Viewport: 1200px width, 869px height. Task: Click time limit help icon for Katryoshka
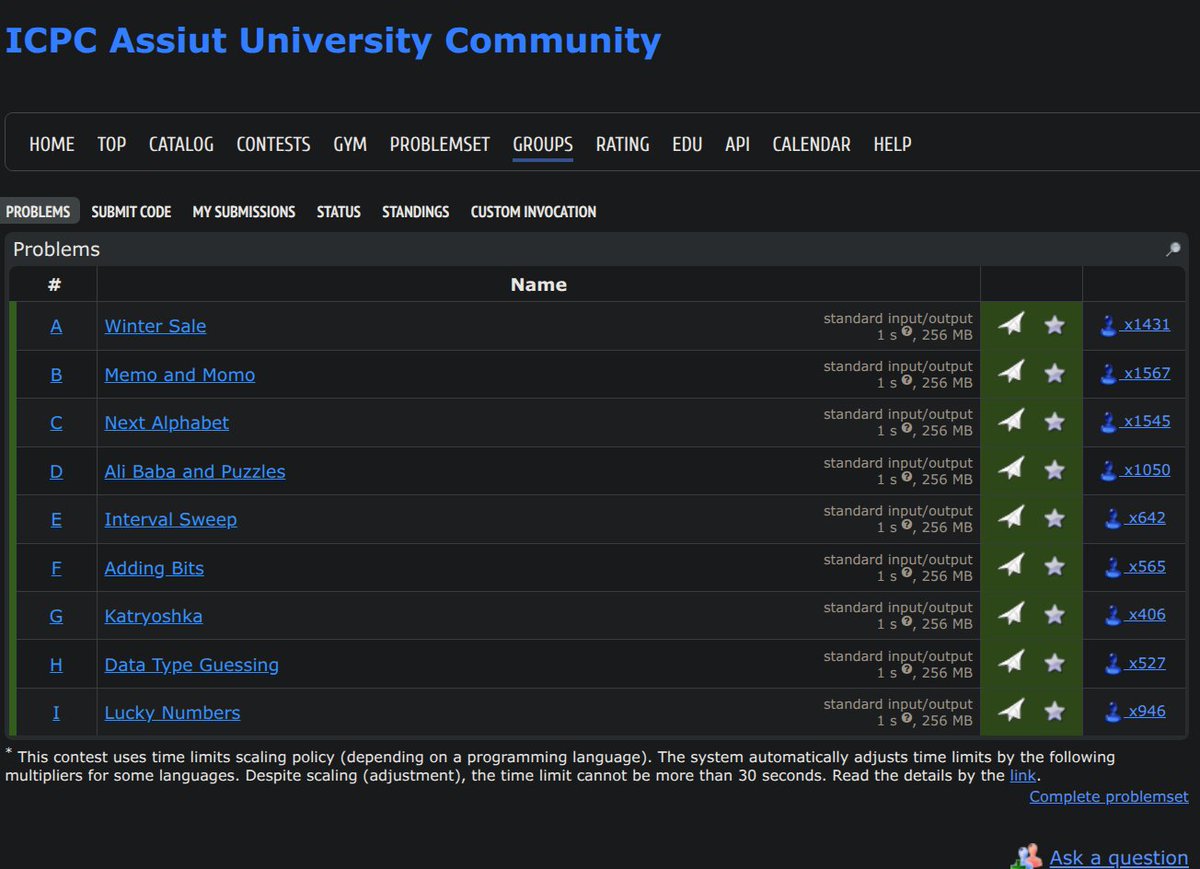[x=907, y=622]
